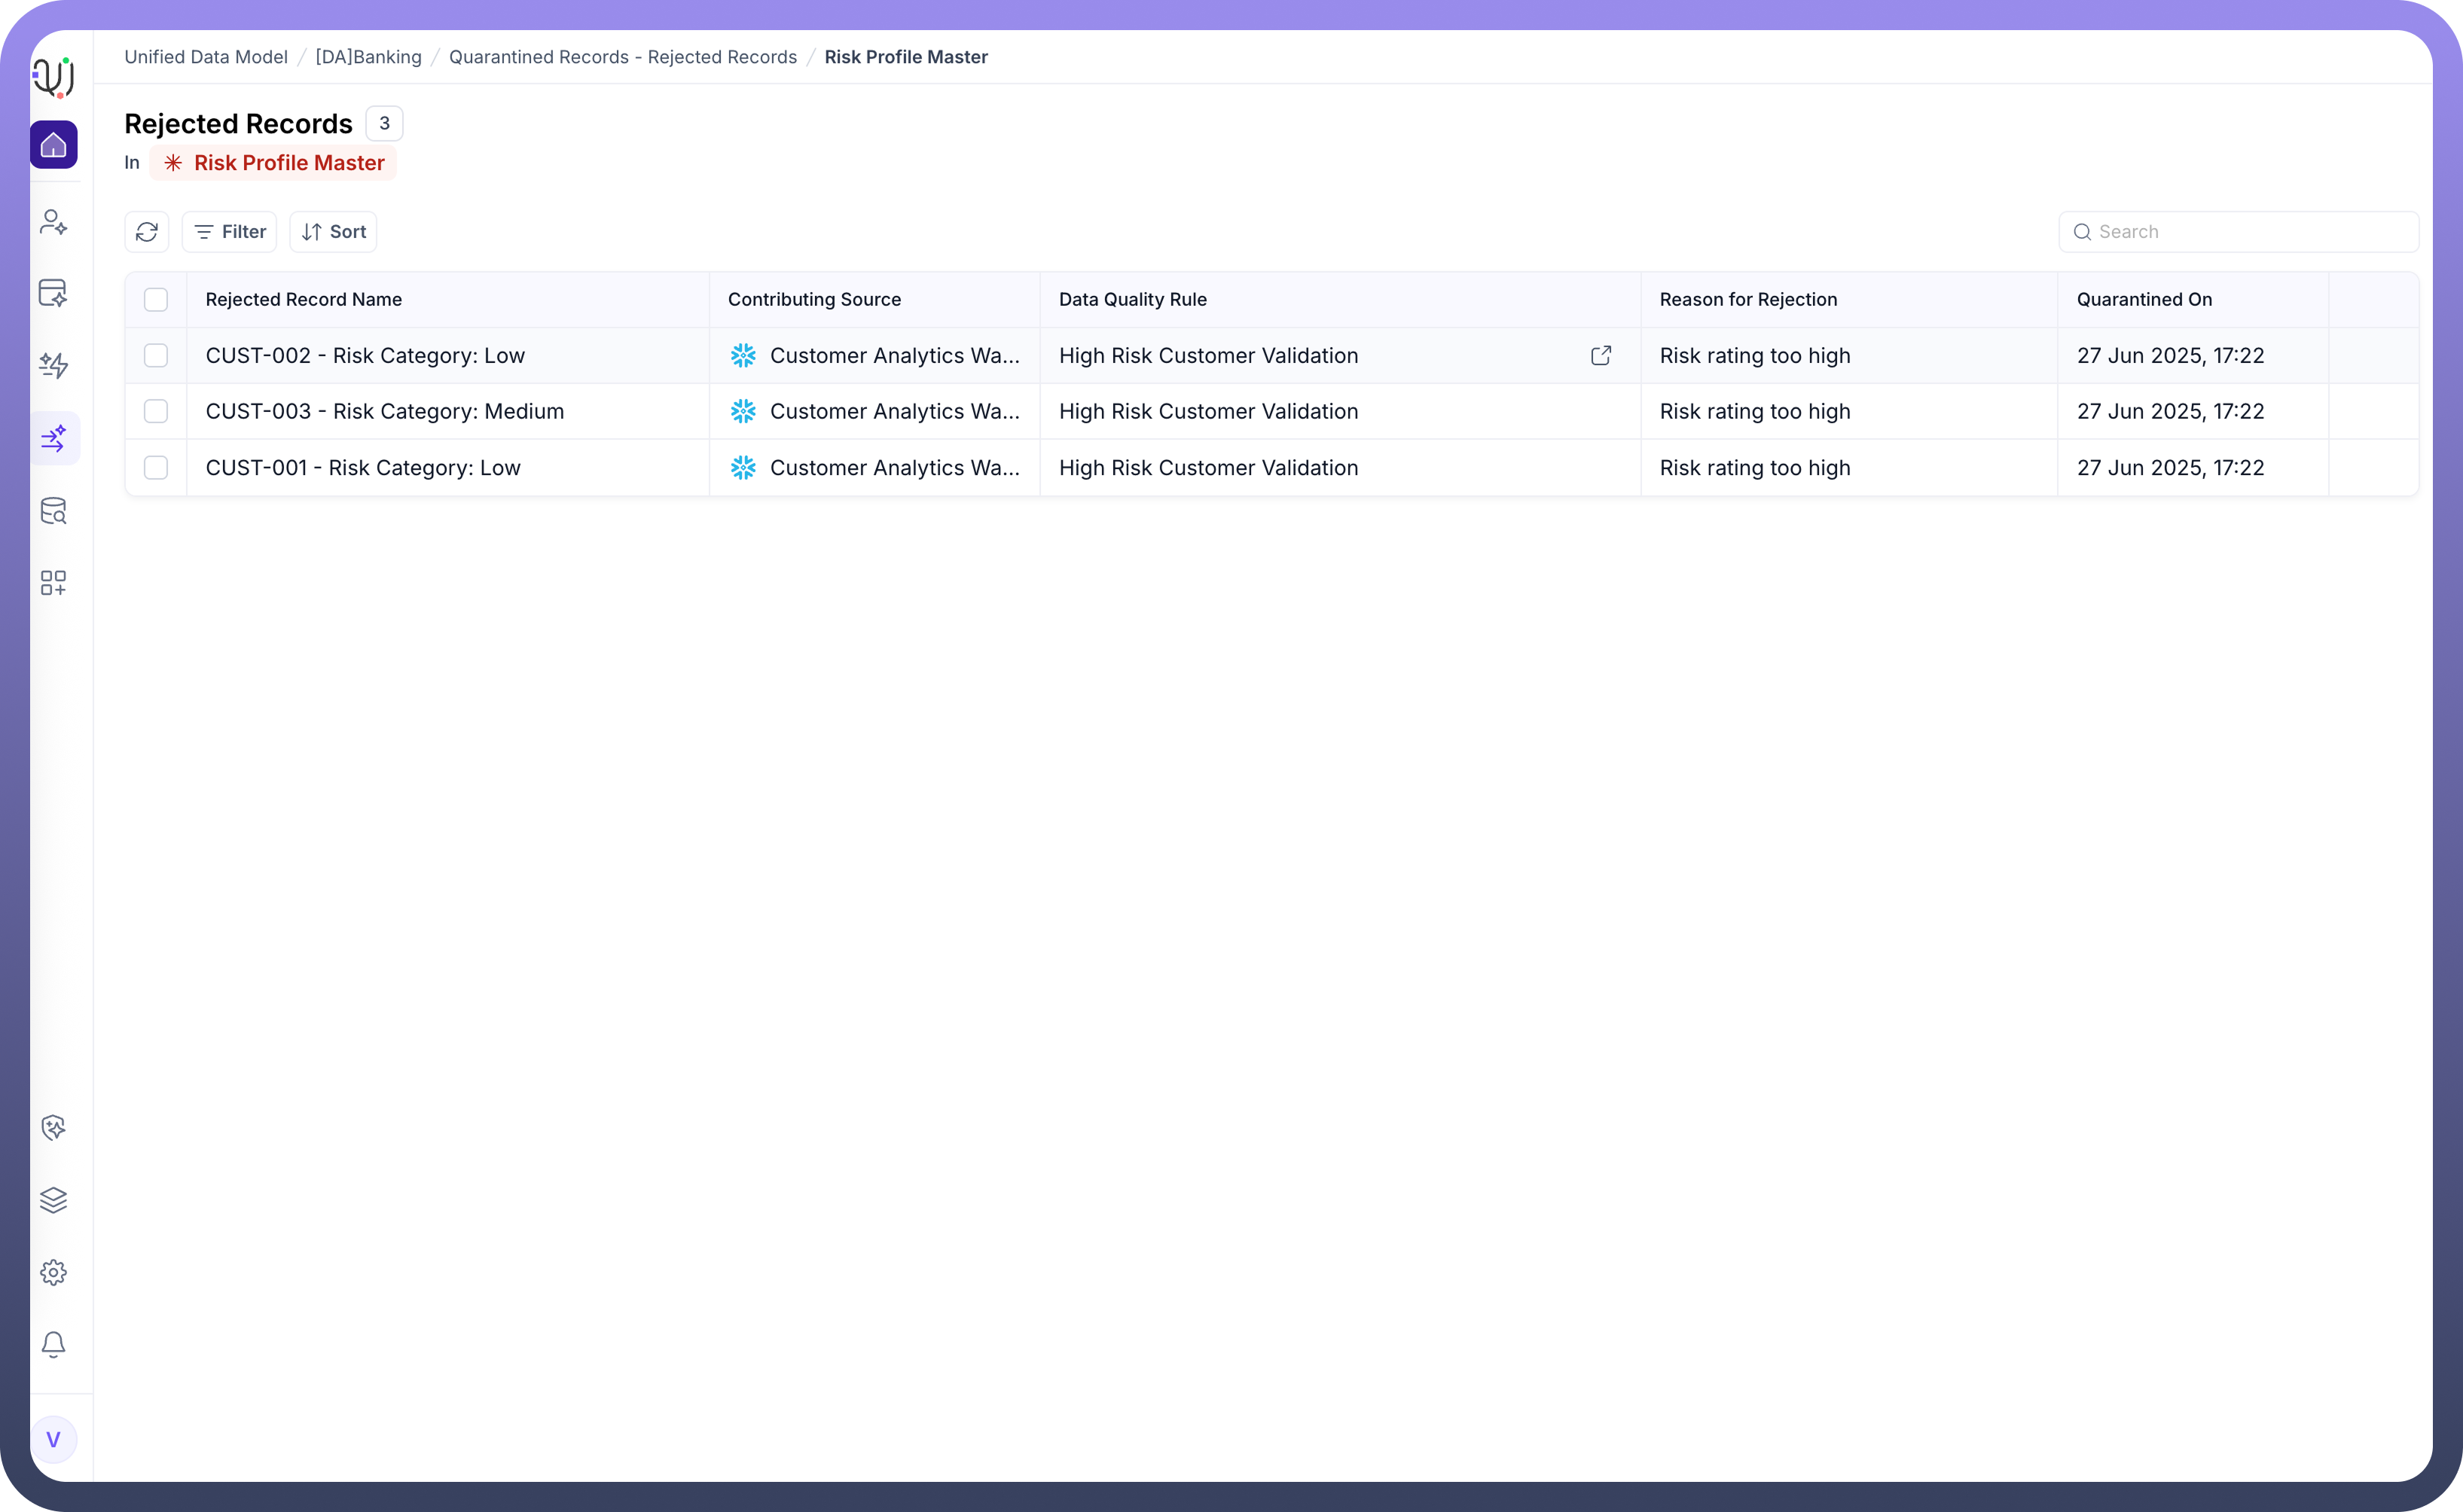Go to Unified Data Model breadcrumb
Screen dimensions: 2463x1512
pos(206,57)
